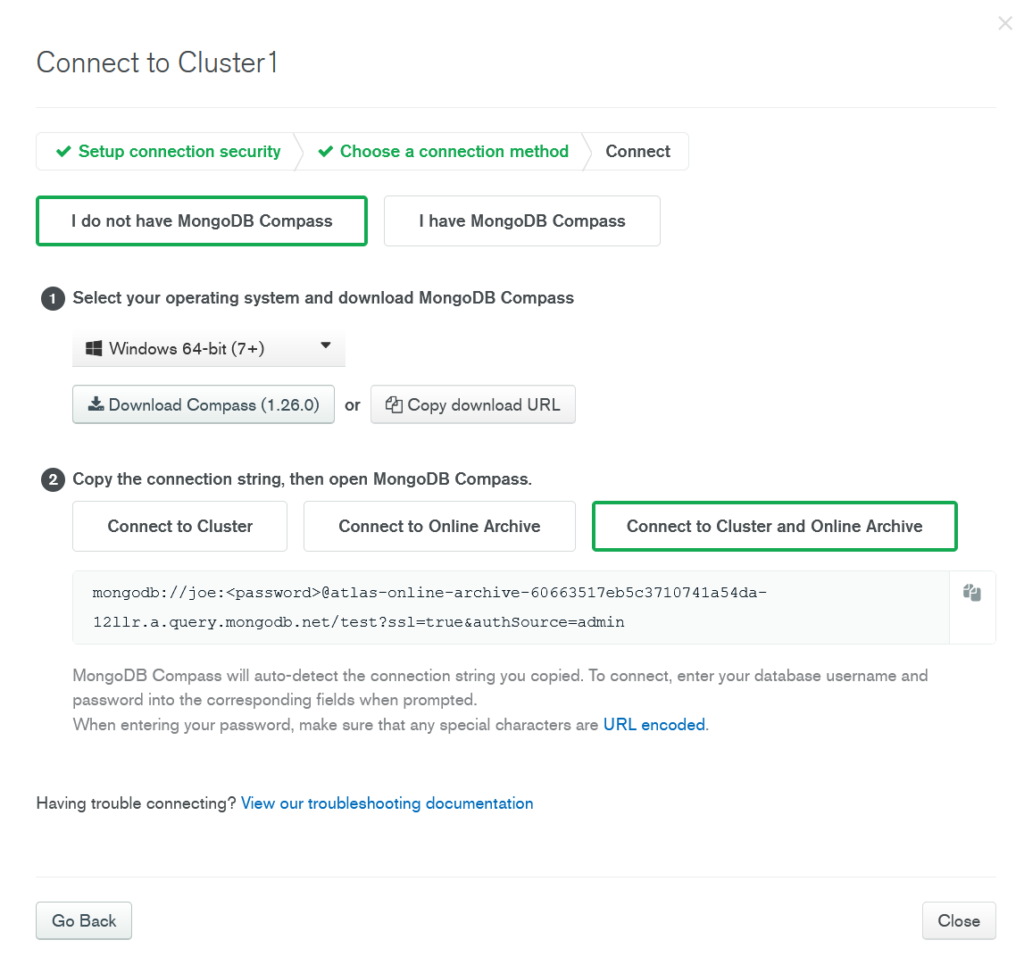Click the connection string text box

(x=511, y=607)
